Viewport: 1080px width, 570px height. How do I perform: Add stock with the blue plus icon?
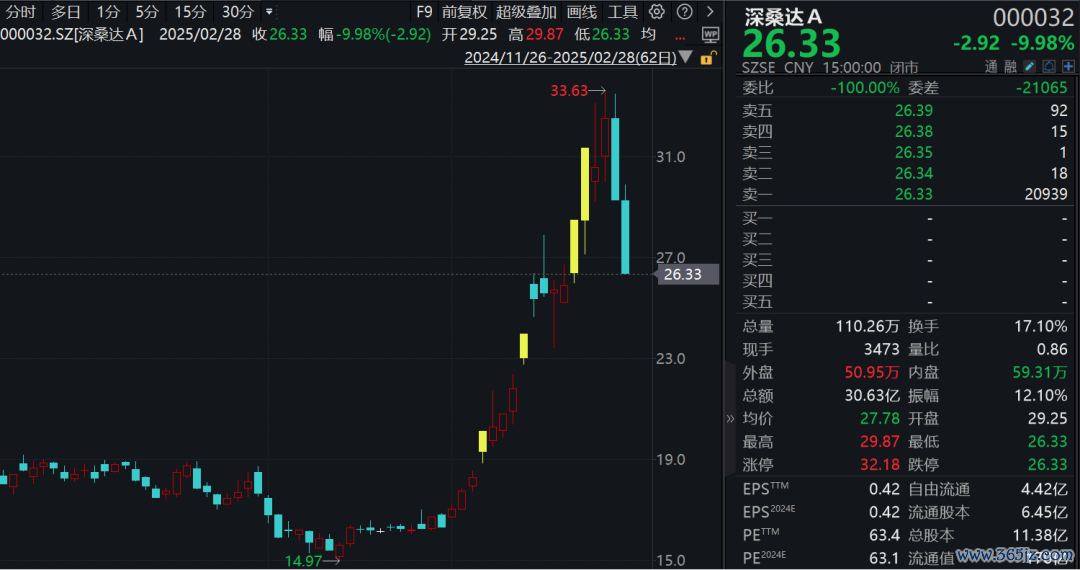1068,66
